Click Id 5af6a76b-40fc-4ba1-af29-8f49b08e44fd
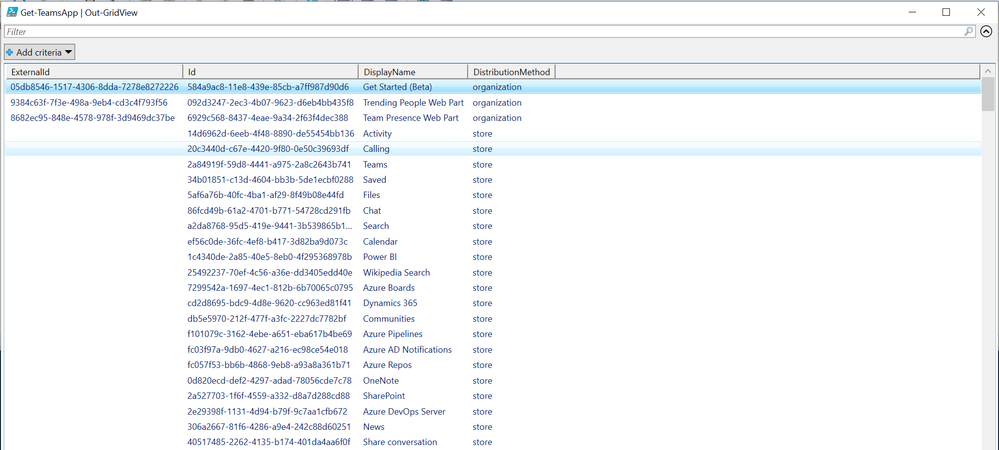Screen dimensions: 999x450 266,195
